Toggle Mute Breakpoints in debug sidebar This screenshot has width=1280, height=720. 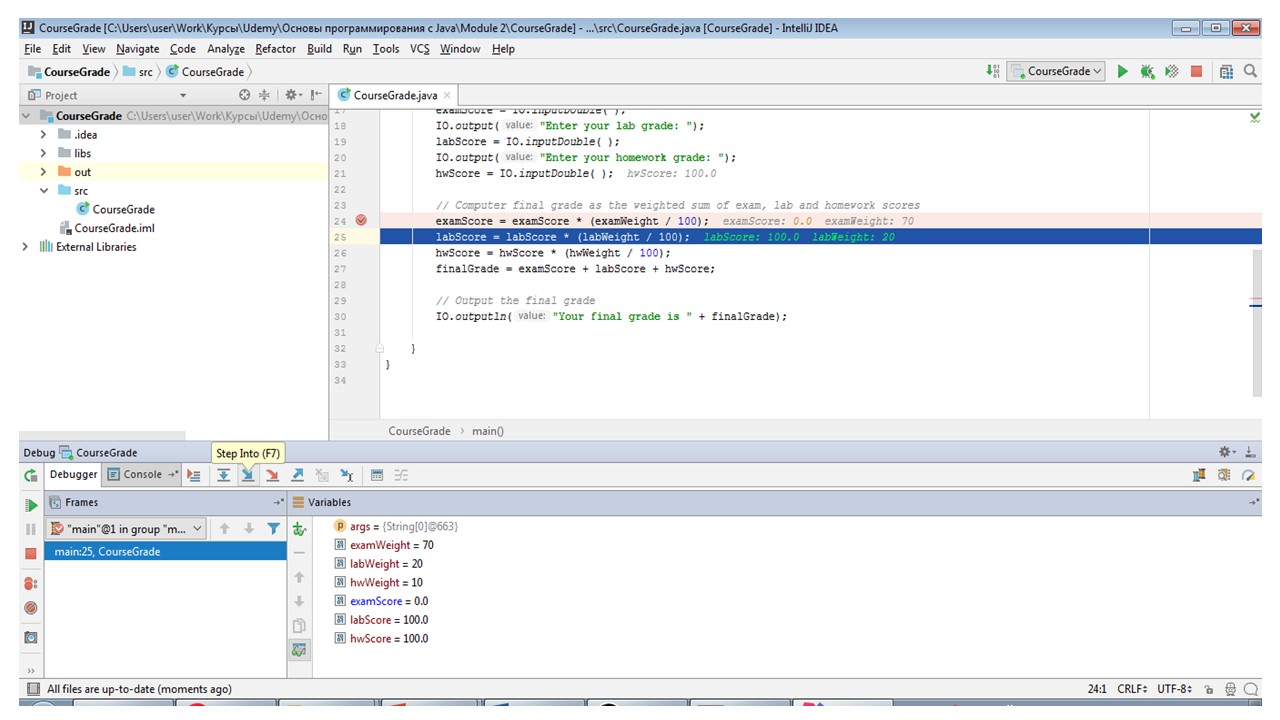click(x=31, y=608)
